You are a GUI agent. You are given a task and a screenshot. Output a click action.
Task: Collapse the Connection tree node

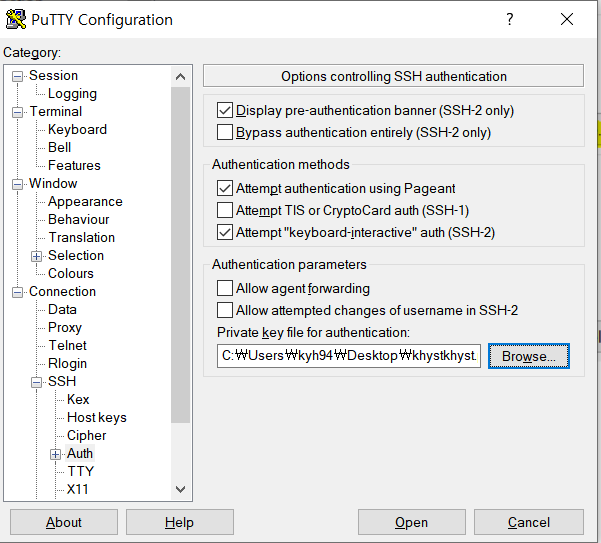(x=17, y=292)
